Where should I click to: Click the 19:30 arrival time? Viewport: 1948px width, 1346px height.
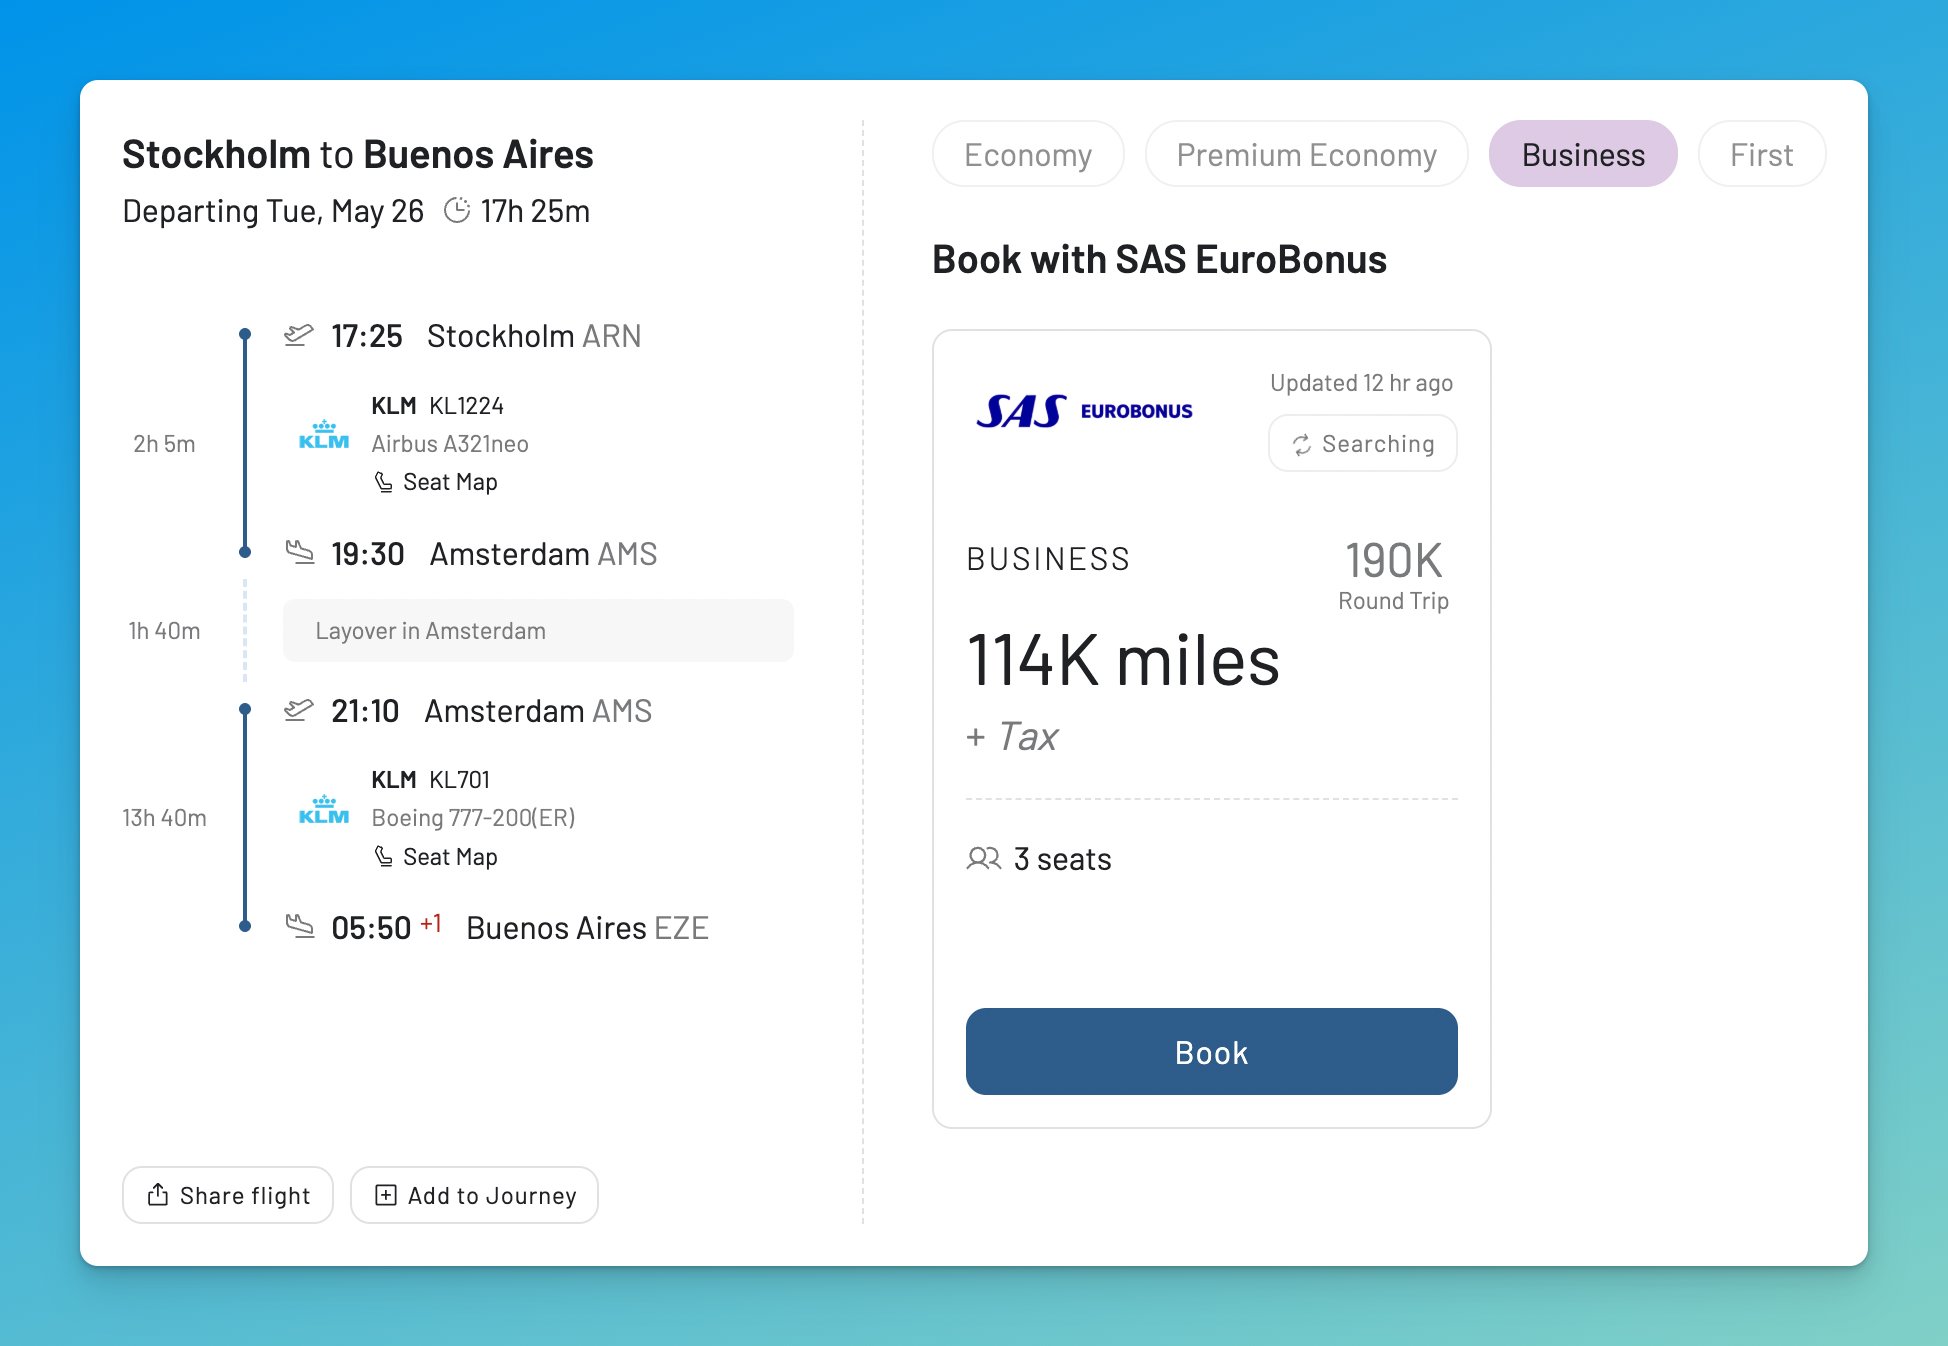pyautogui.click(x=367, y=553)
